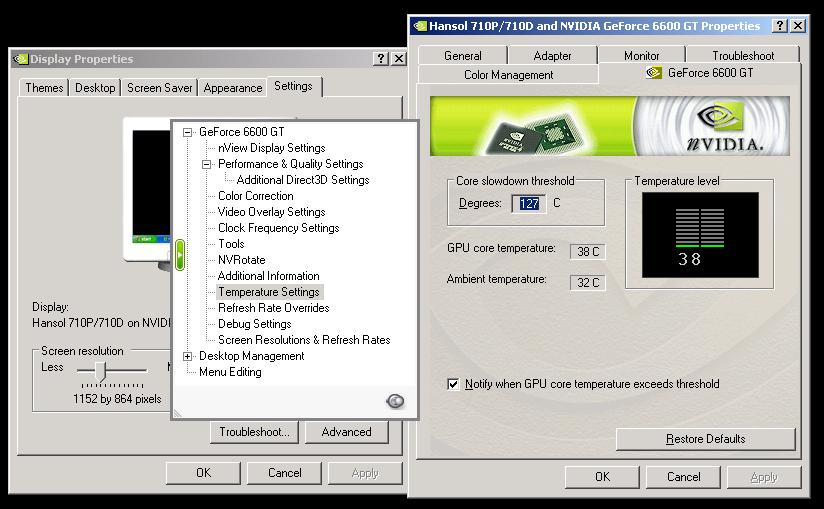Select Screen Resolutions & Refresh Rates

click(304, 340)
